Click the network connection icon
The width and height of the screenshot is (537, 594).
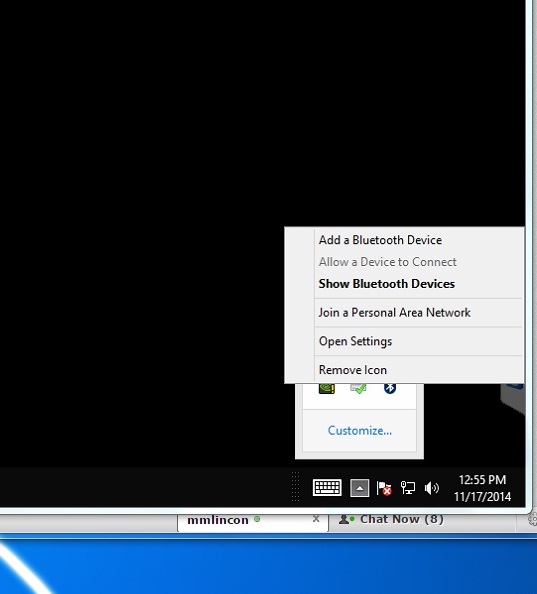(x=408, y=488)
